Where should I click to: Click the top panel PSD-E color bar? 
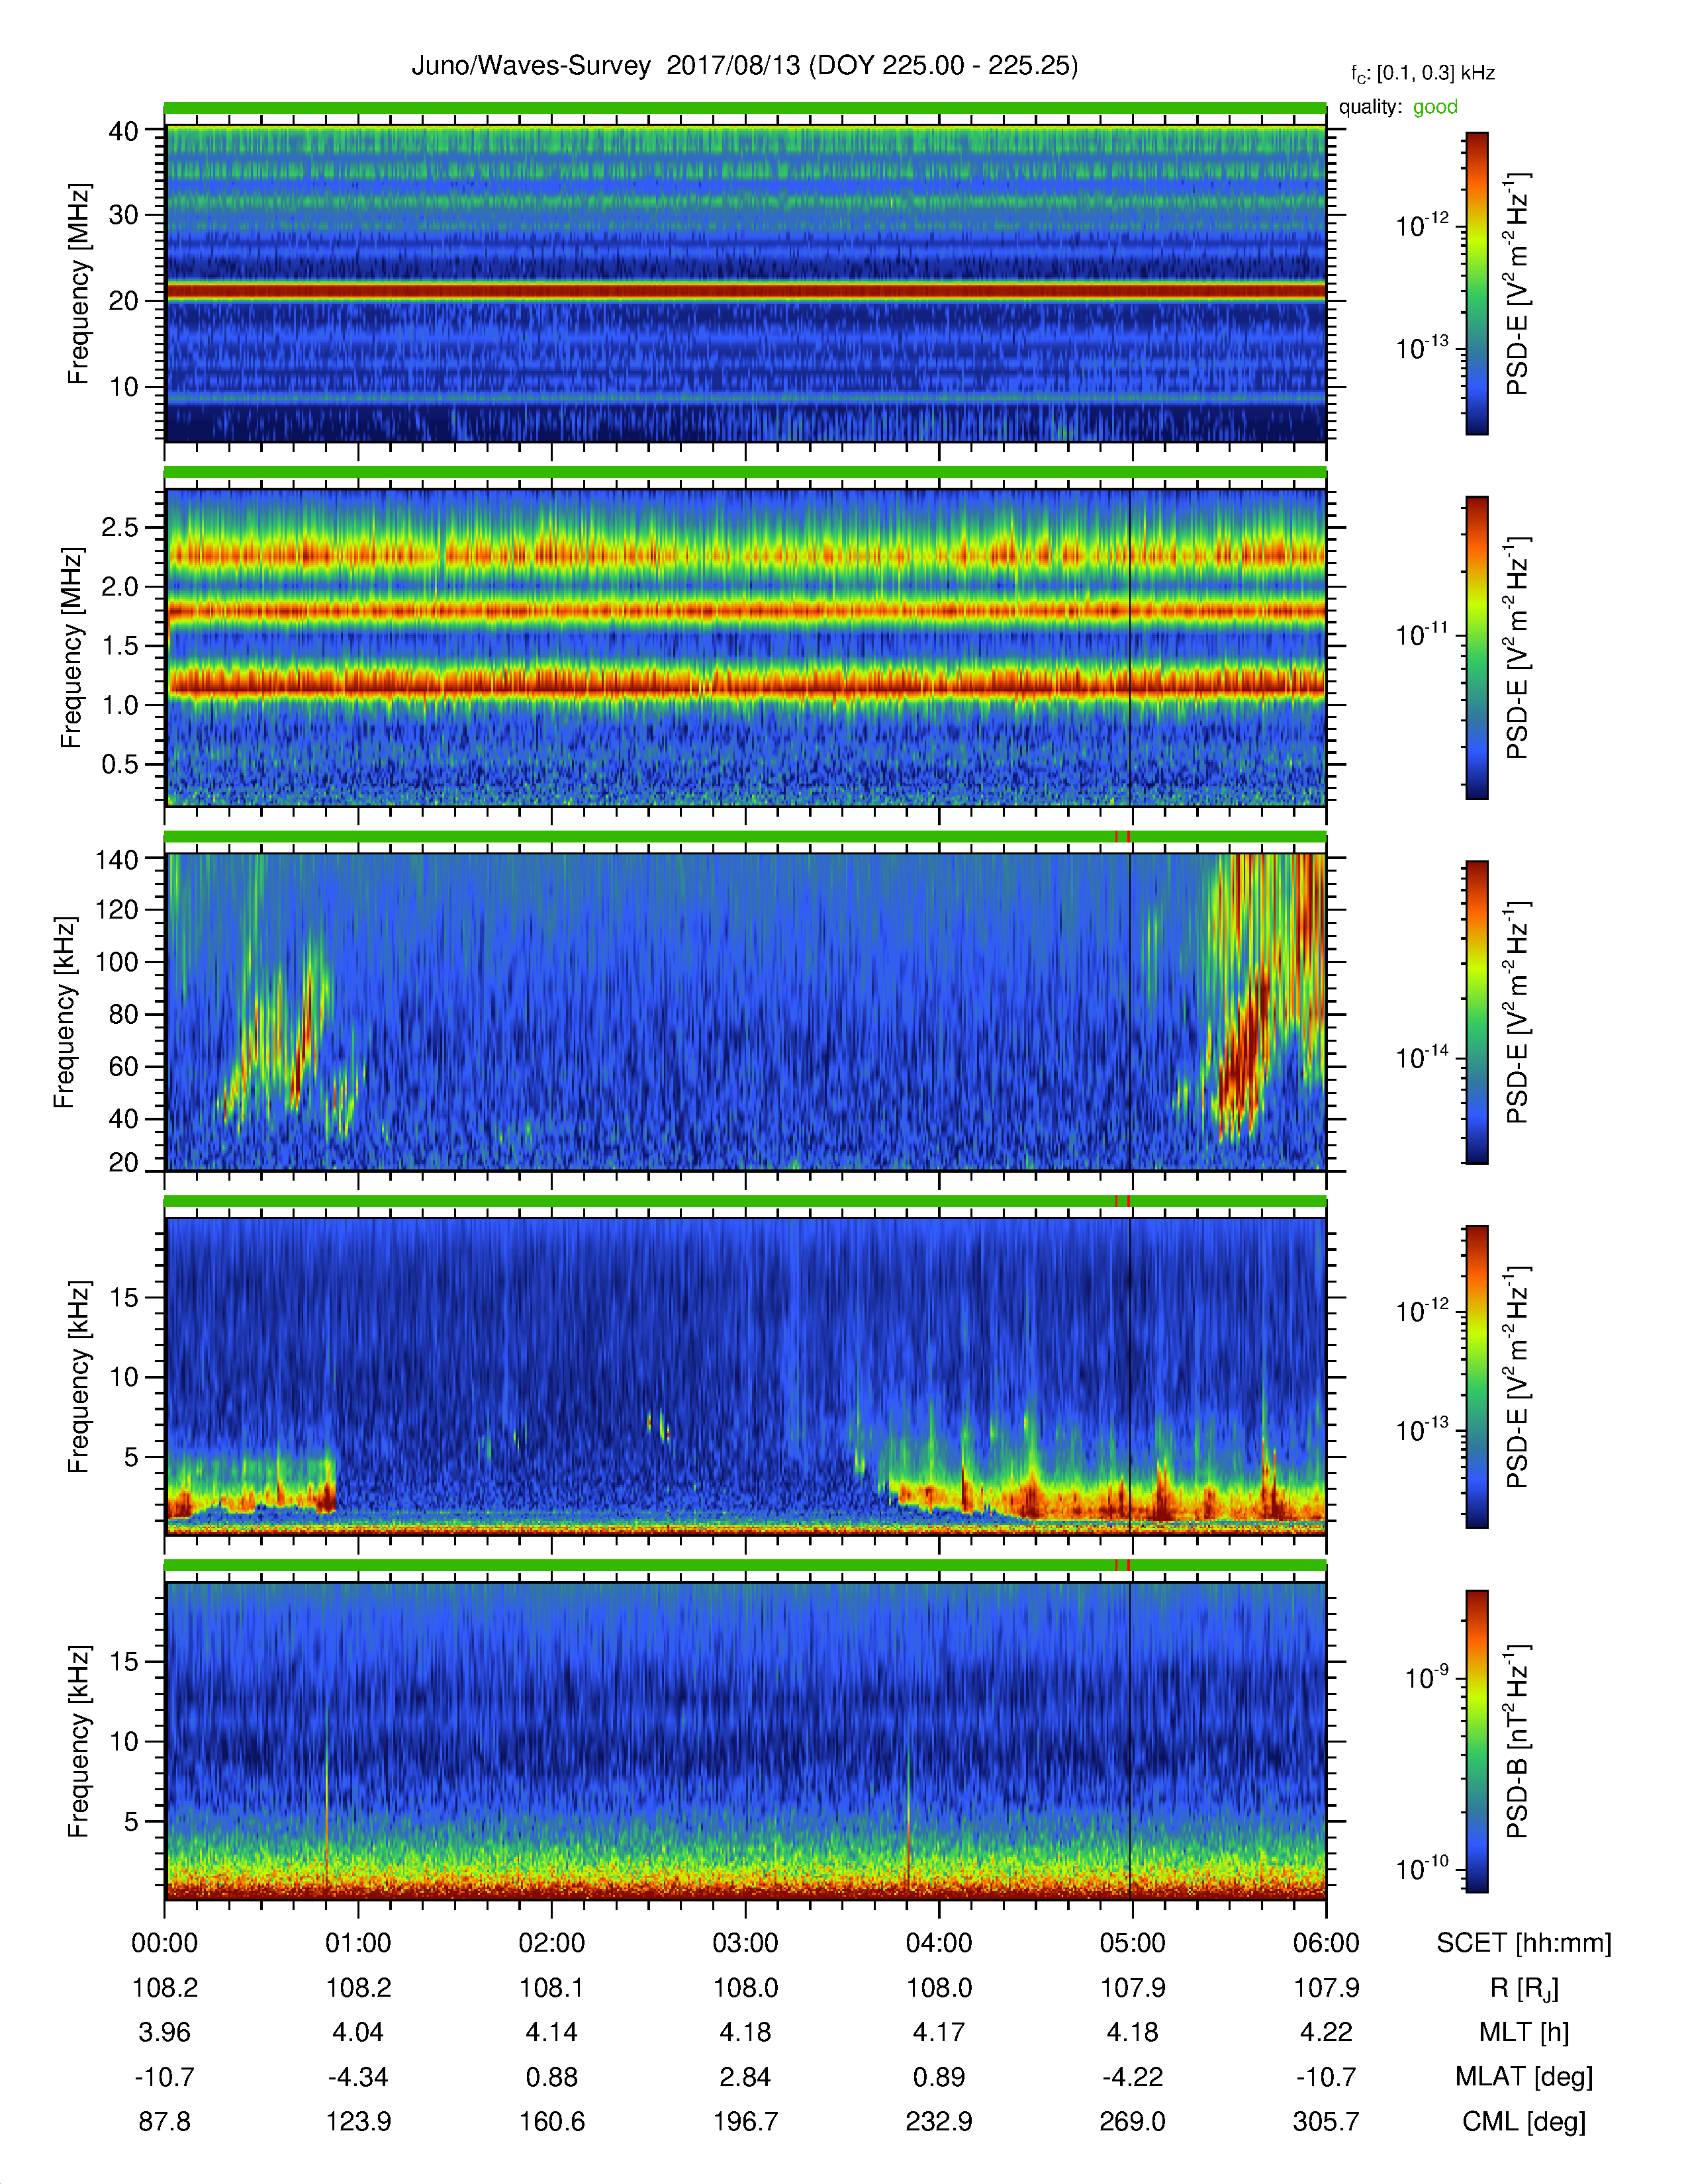[1476, 283]
